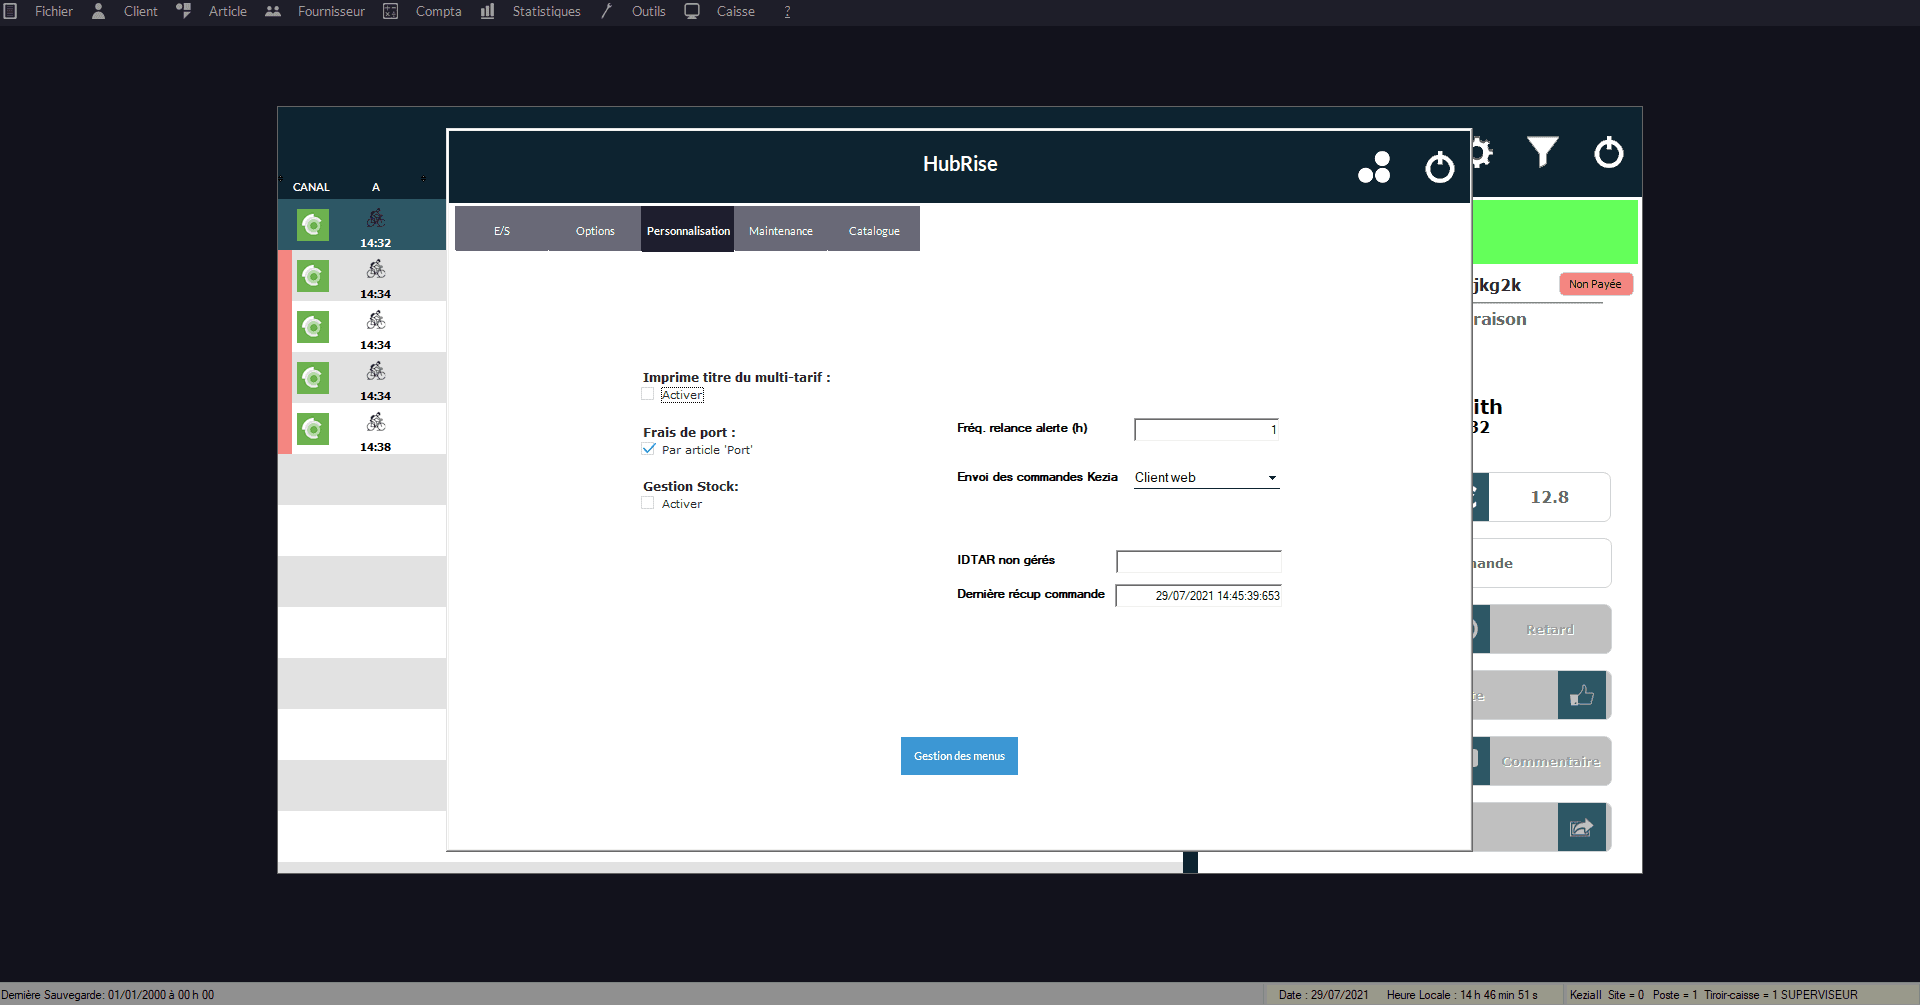The height and width of the screenshot is (1005, 1920).
Task: Click the Commentaire button
Action: tap(1550, 761)
